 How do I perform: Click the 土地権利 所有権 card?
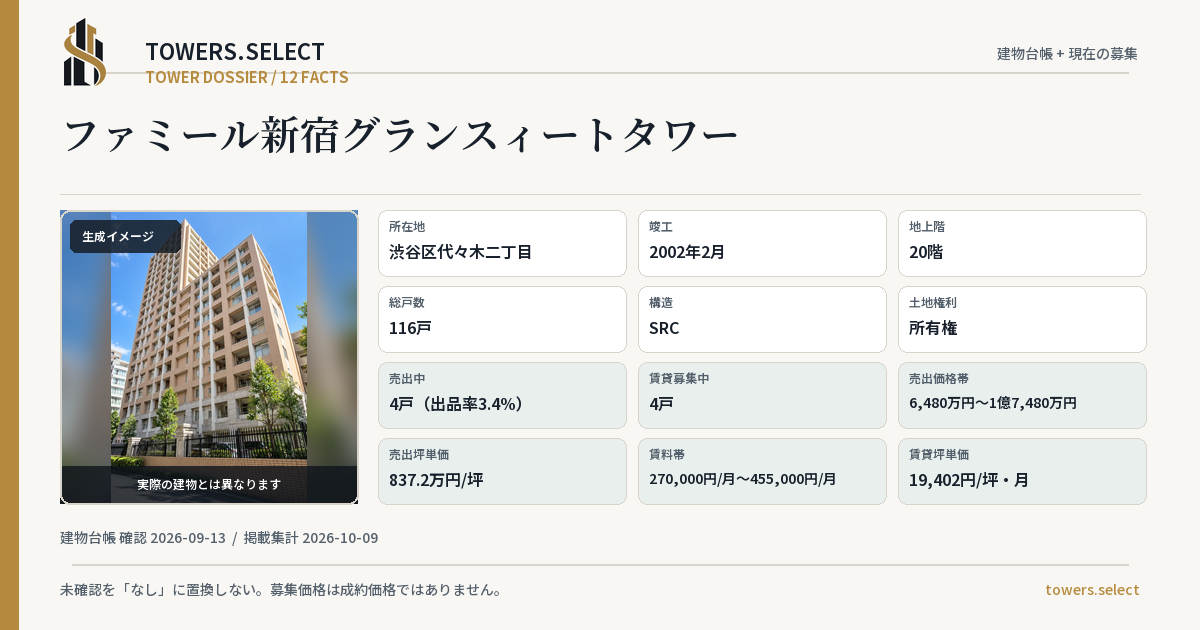[1022, 319]
